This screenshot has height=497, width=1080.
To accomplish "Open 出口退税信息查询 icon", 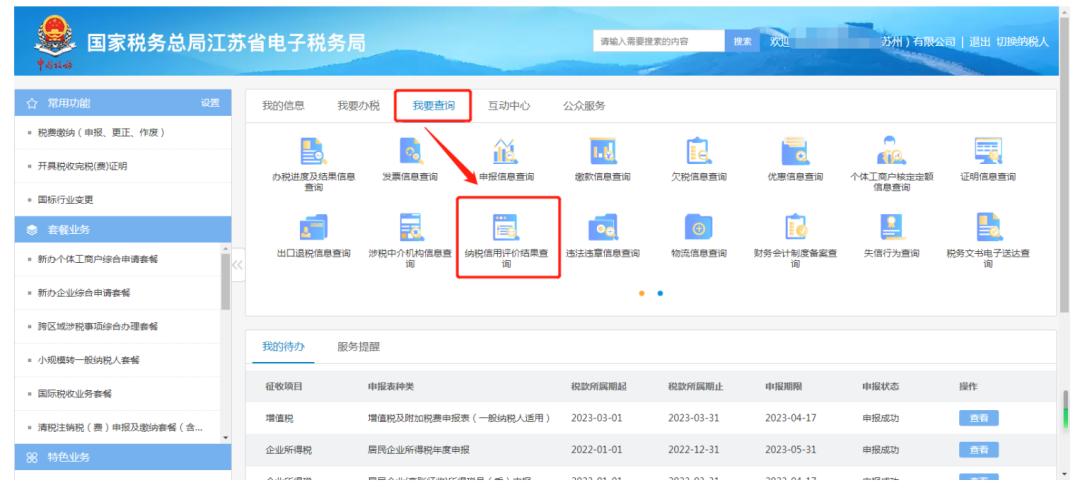I will [313, 227].
